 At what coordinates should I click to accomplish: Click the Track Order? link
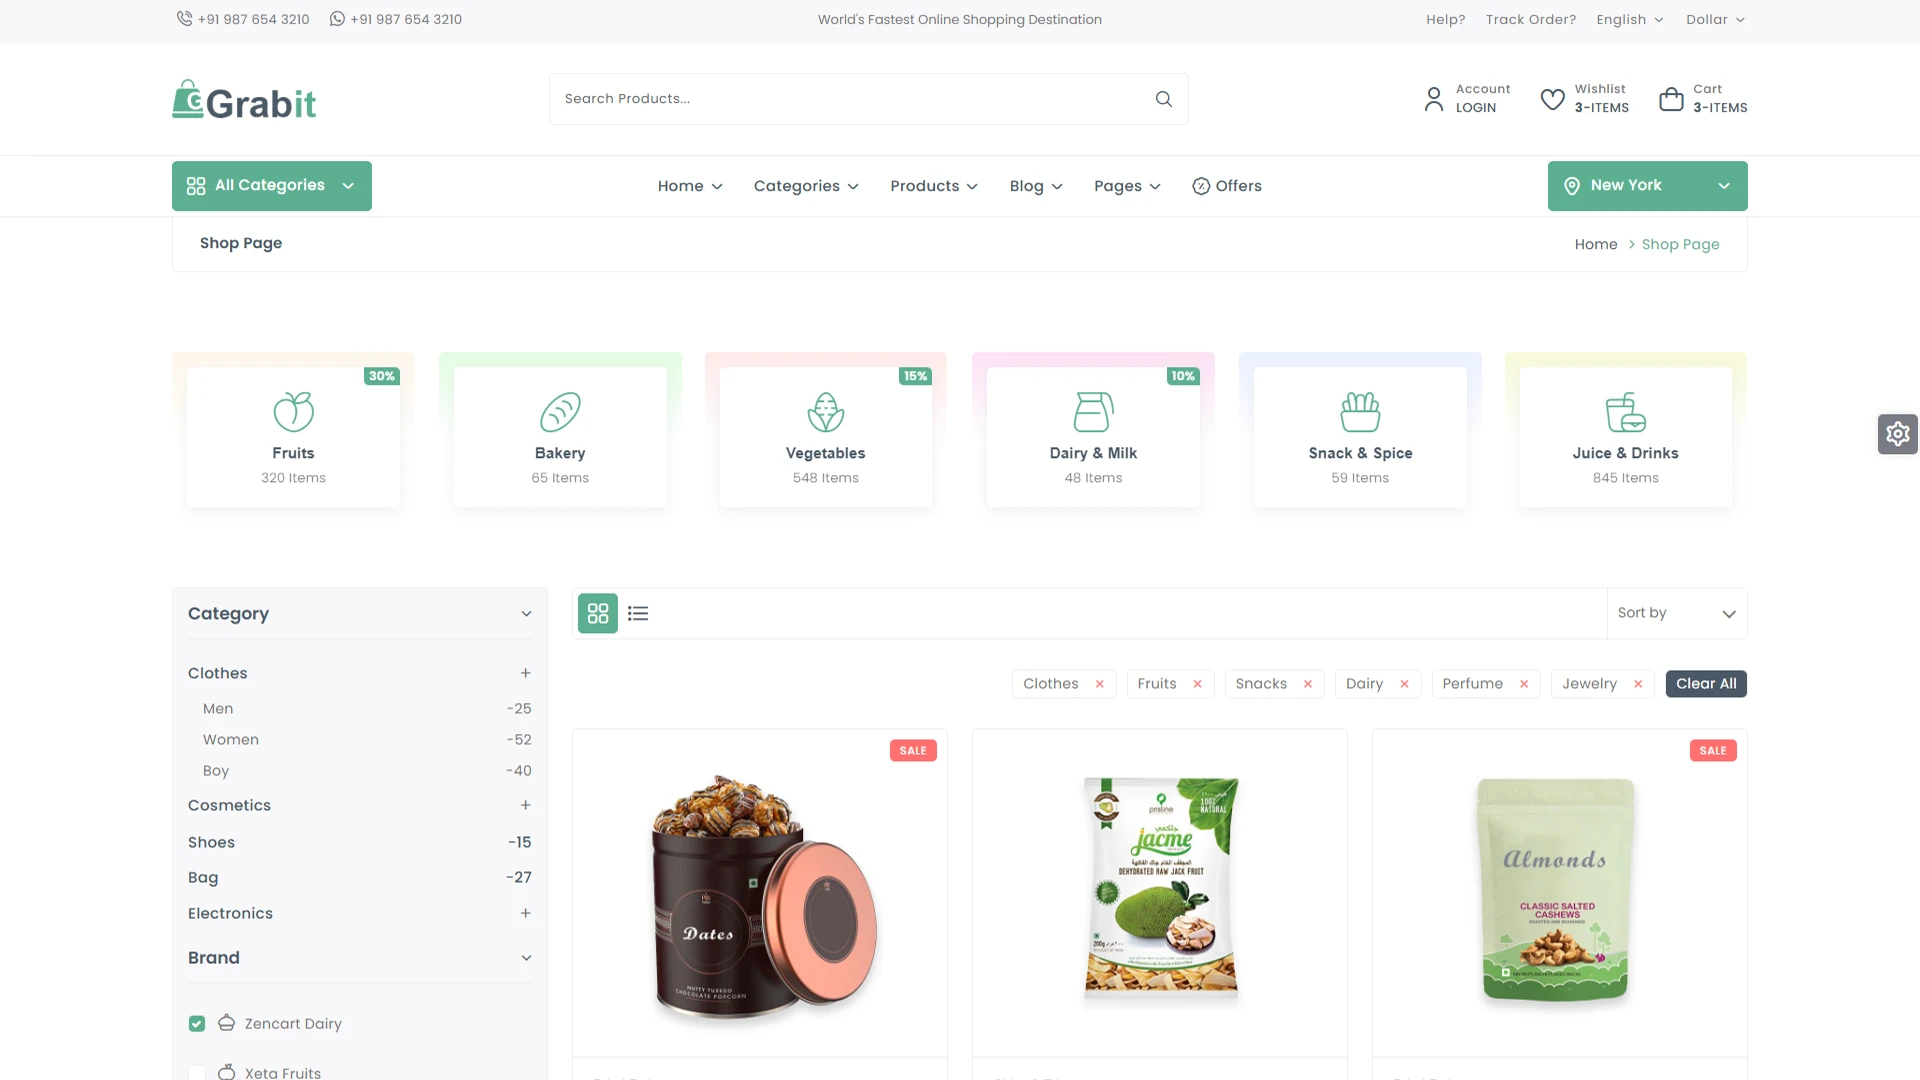[x=1530, y=19]
